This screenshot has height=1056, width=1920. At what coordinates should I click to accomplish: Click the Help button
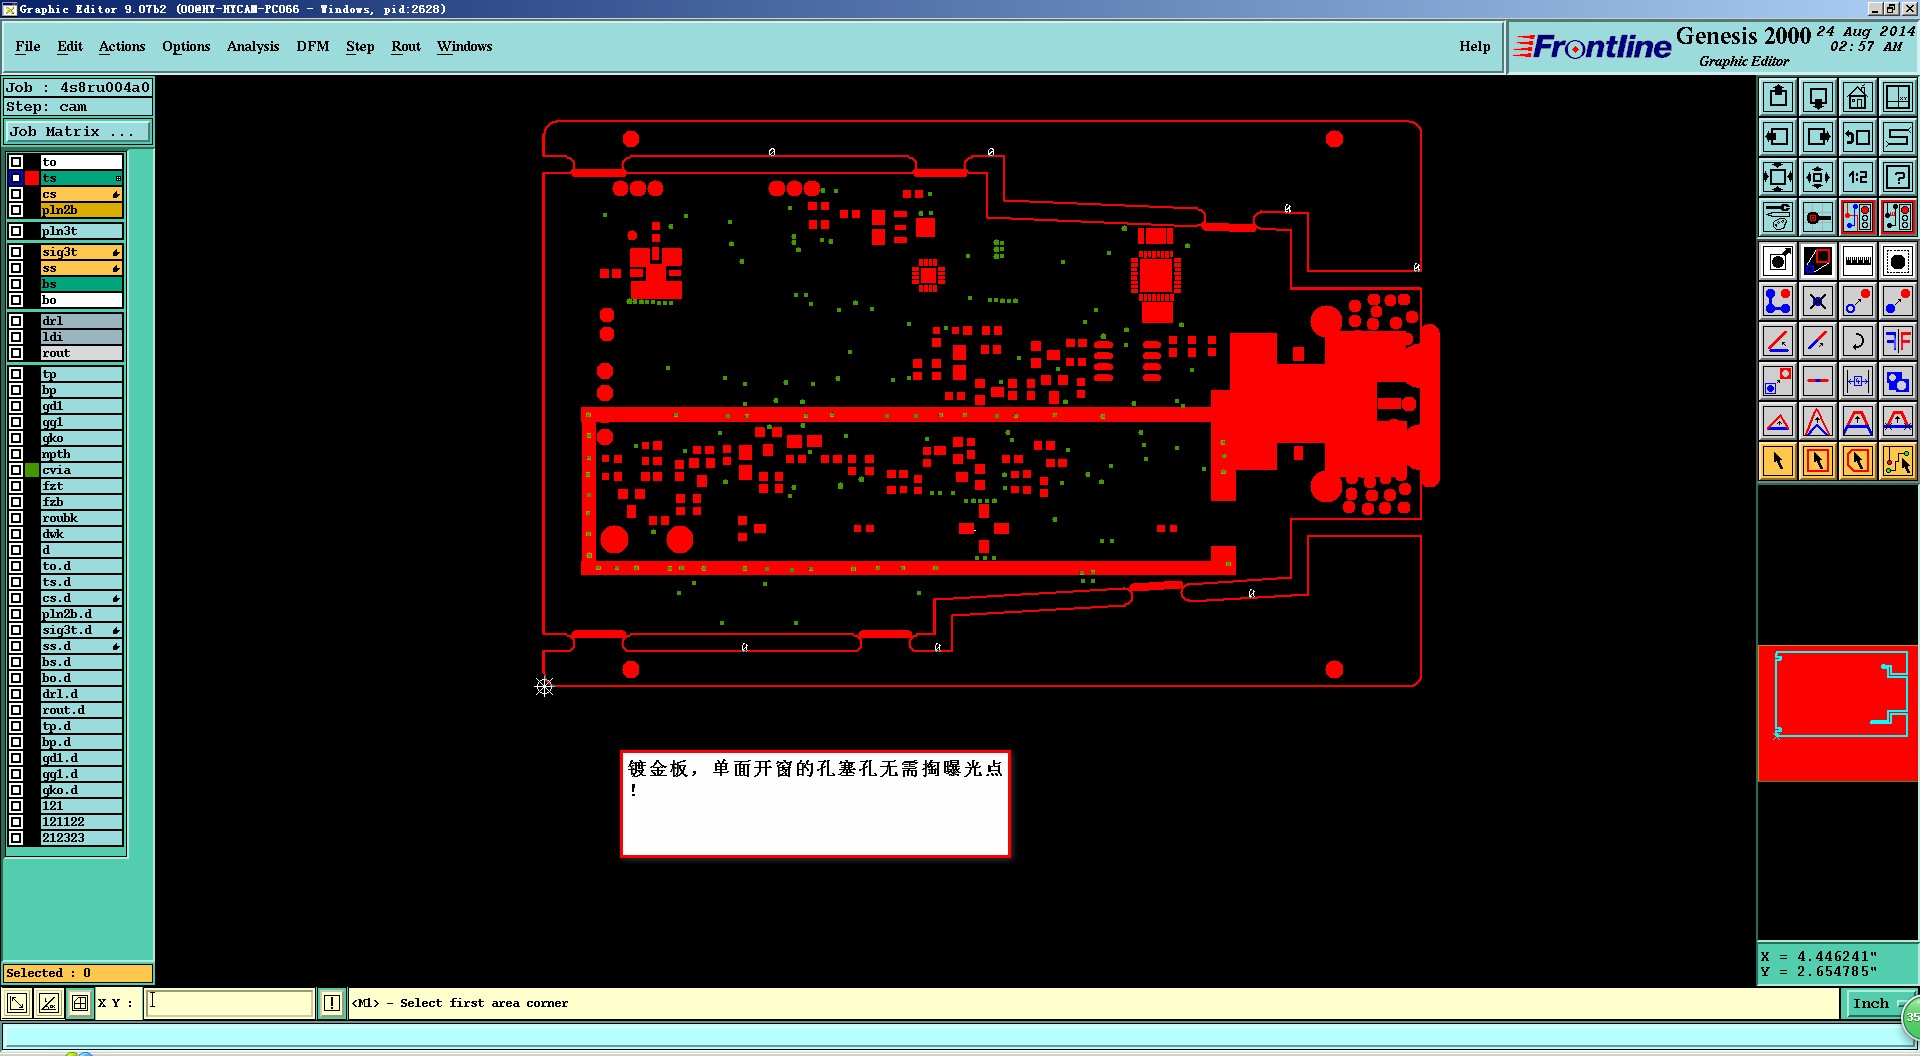coord(1475,47)
